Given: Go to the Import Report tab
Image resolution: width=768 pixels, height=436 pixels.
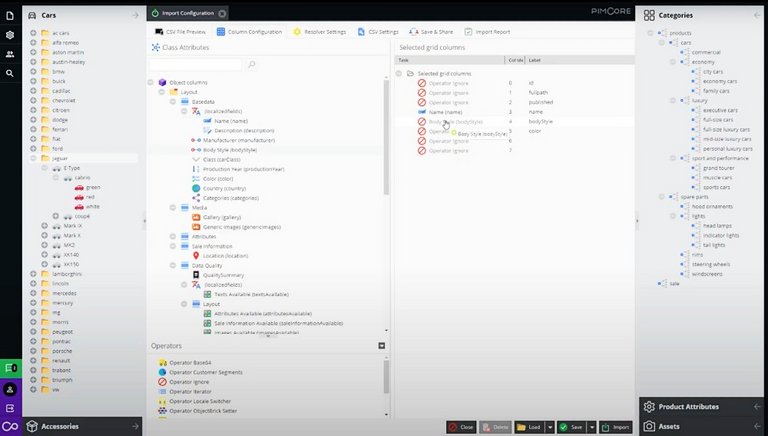Looking at the screenshot, I should click(486, 32).
